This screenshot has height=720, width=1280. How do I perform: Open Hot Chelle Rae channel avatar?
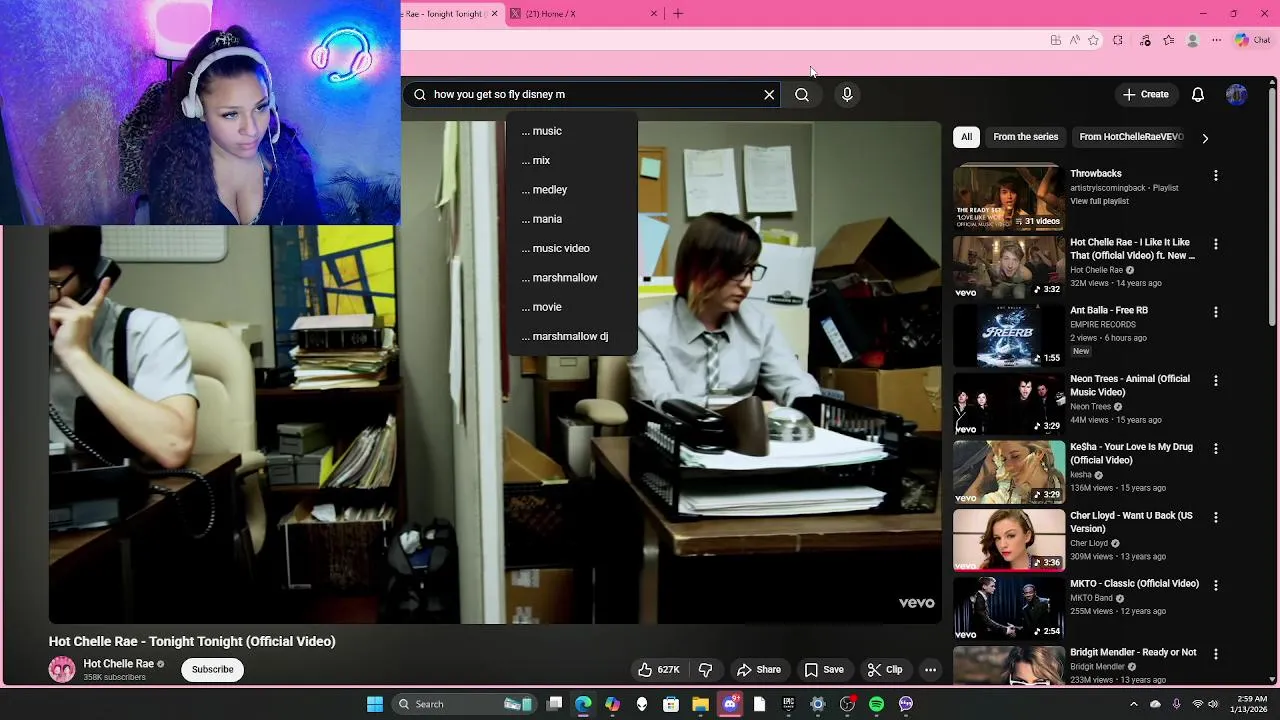coord(62,670)
